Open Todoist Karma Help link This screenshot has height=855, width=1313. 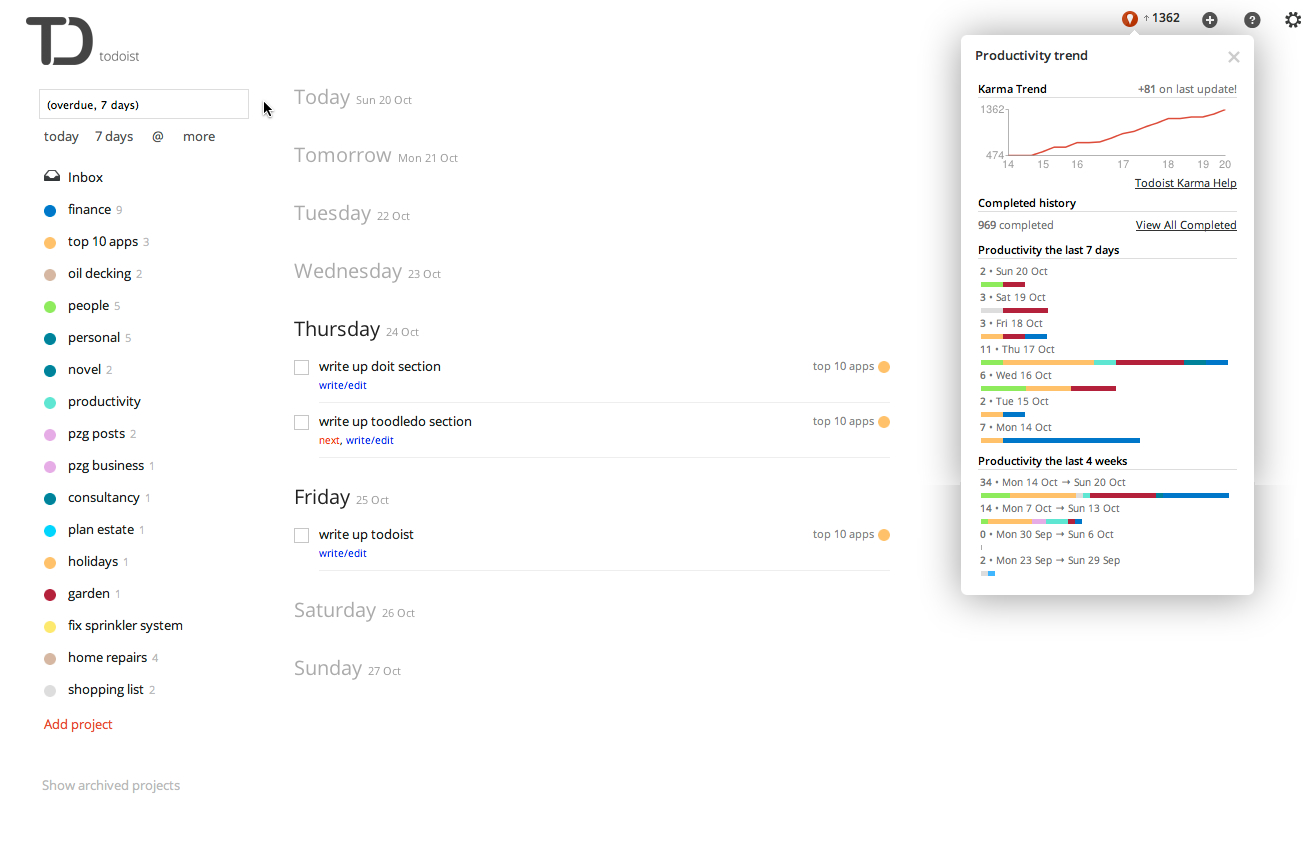(1185, 183)
